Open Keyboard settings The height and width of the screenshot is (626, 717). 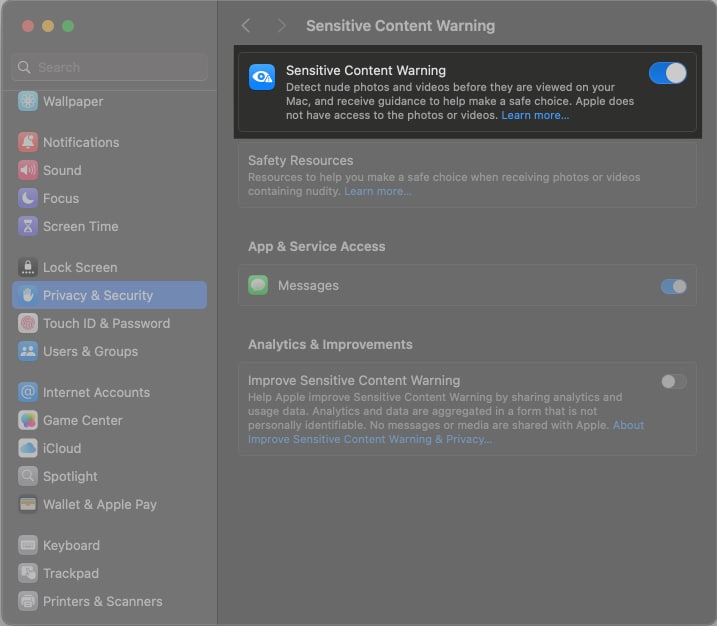click(109, 545)
